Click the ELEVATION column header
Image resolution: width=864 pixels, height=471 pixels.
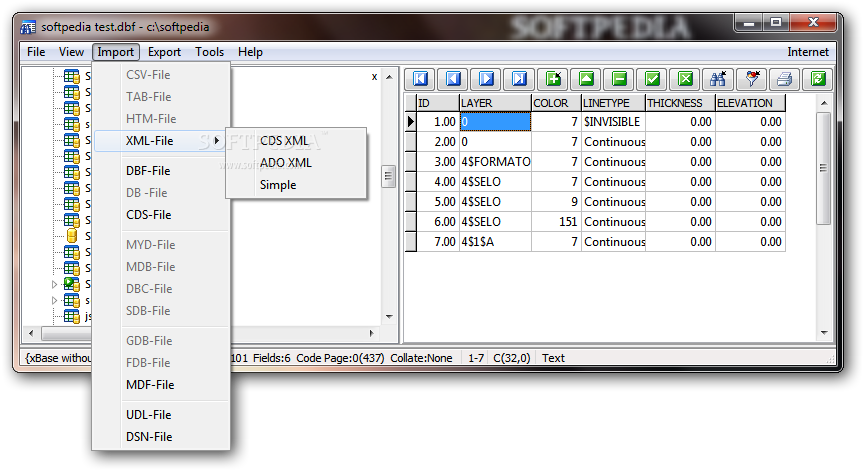pyautogui.click(x=750, y=103)
